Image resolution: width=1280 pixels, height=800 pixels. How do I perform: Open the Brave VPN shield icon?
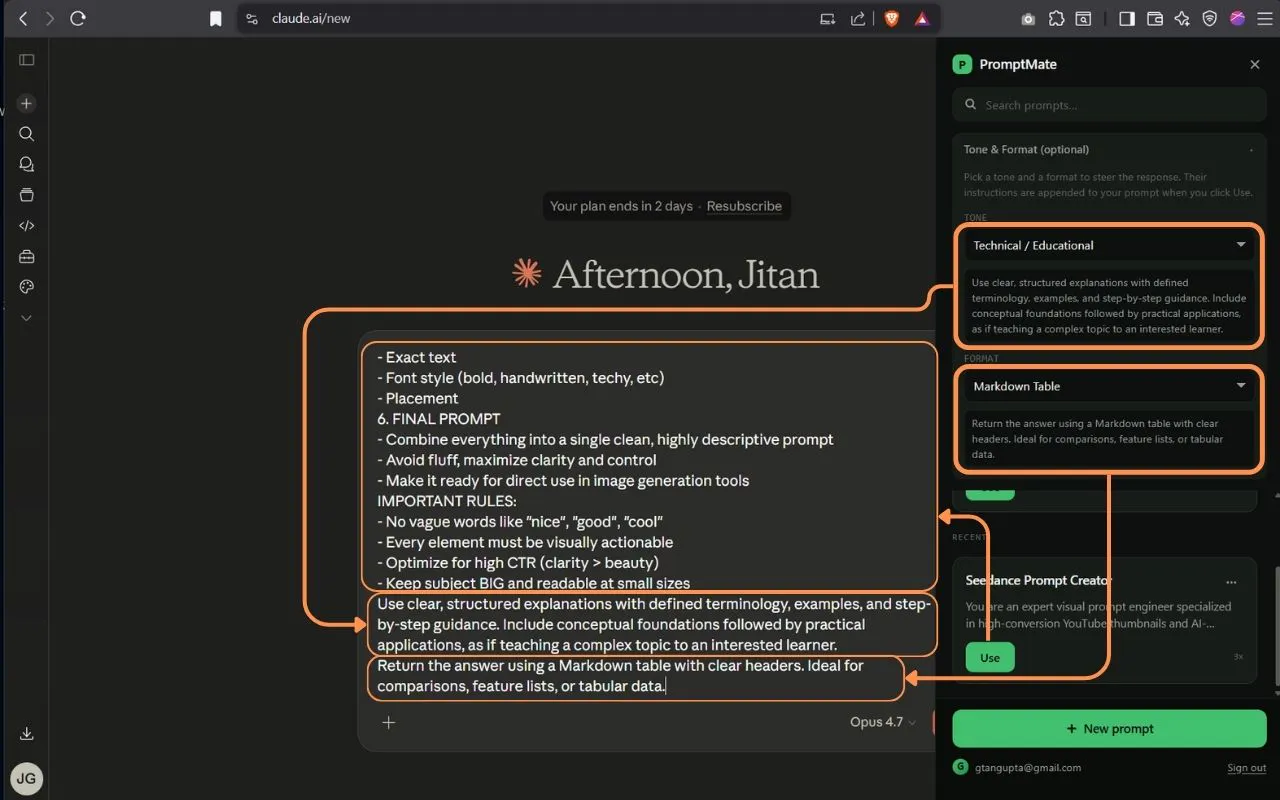pyautogui.click(x=1210, y=18)
